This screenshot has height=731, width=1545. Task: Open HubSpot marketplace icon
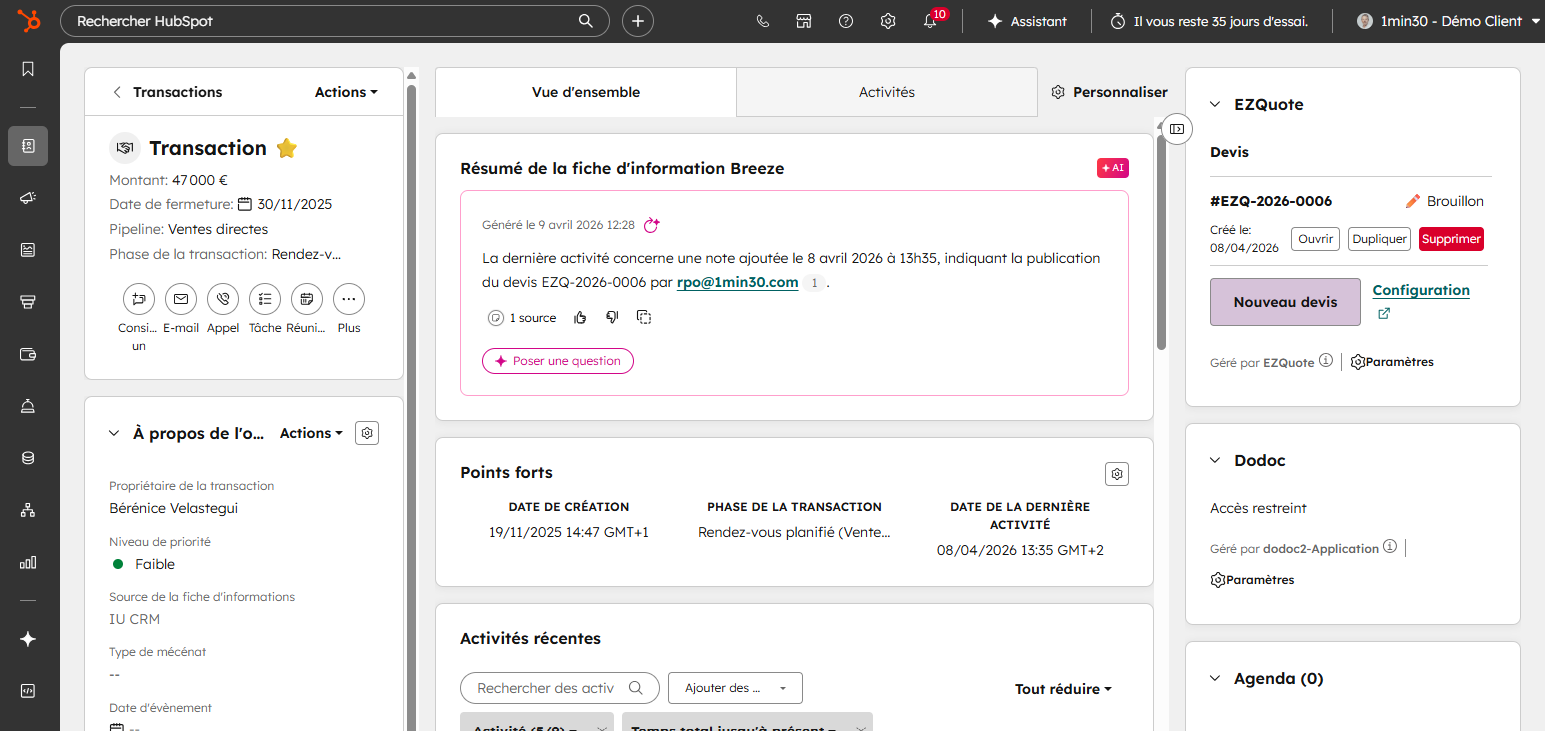tap(804, 21)
